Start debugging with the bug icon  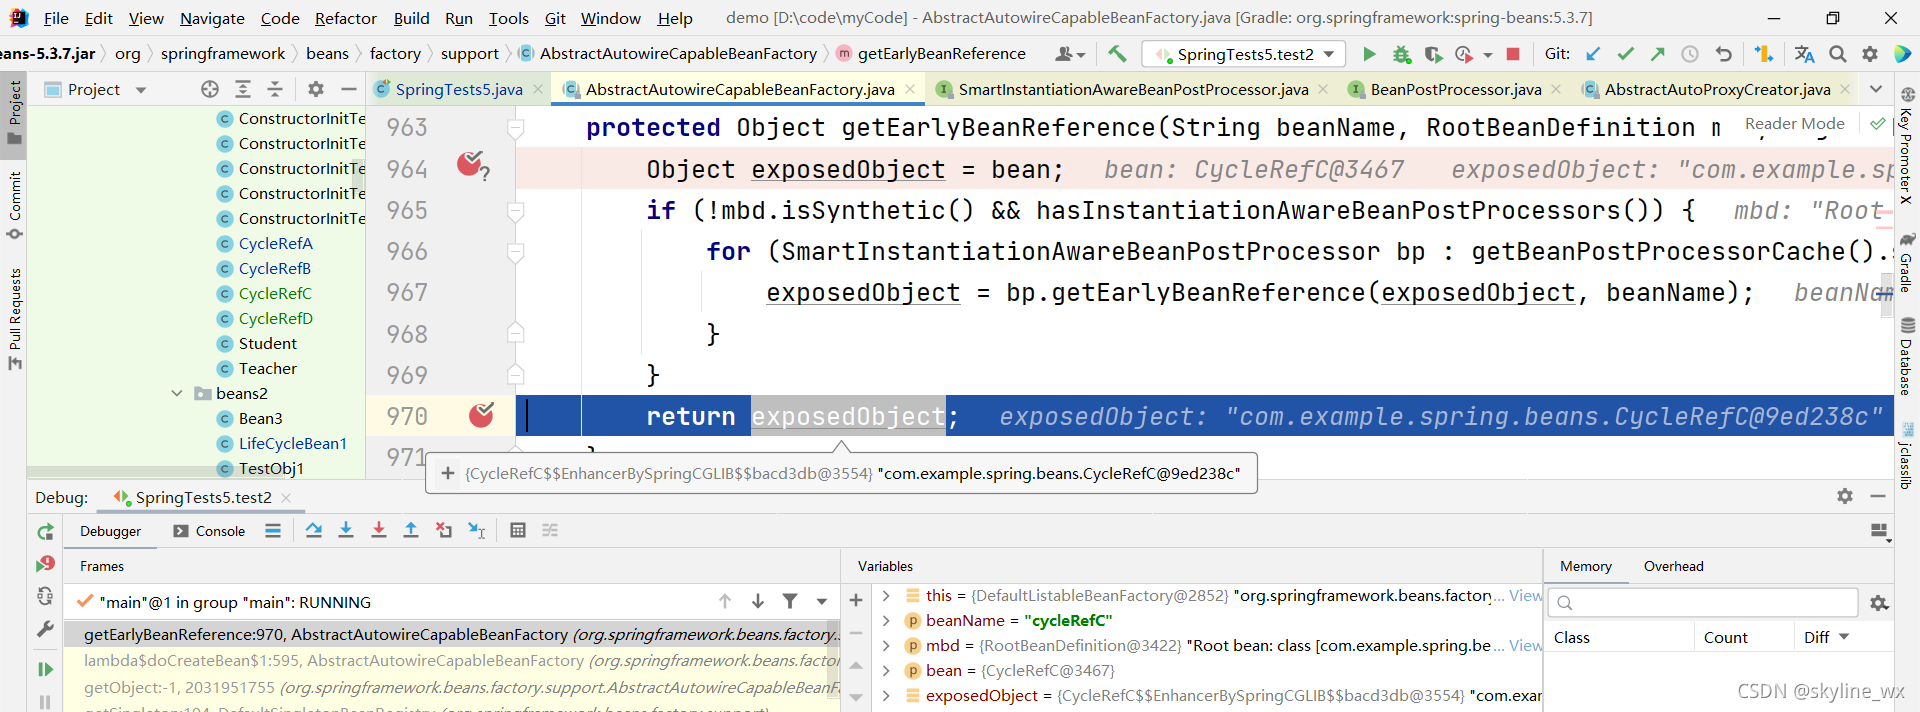[1402, 54]
